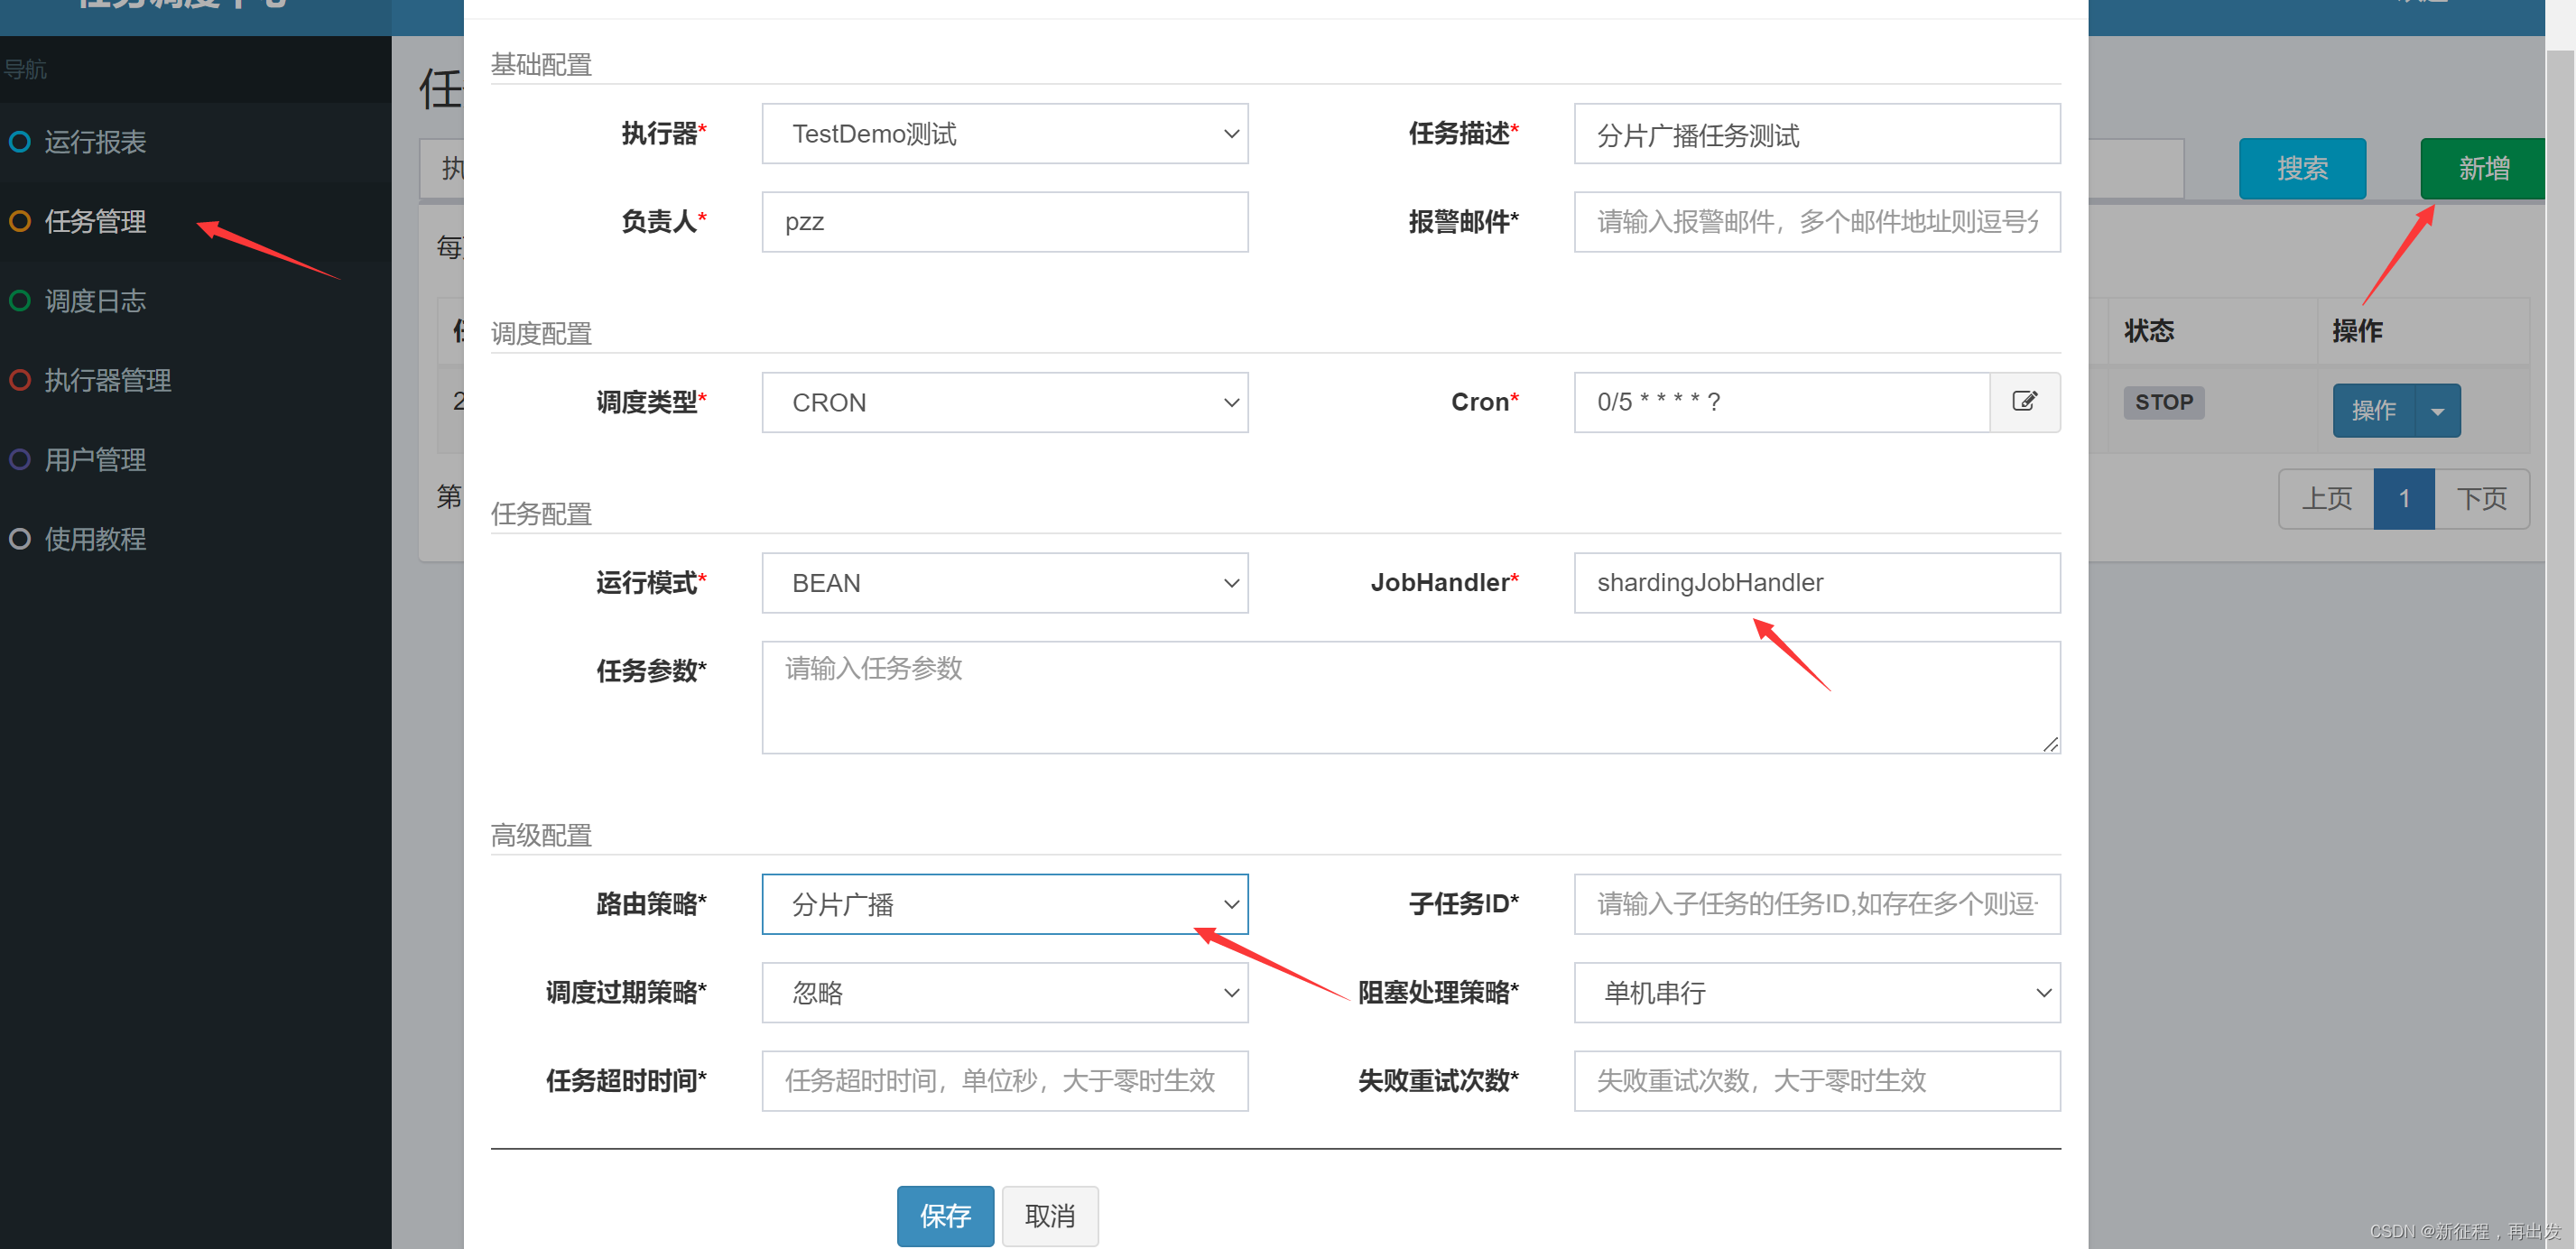Open 任务管理 in the sidebar
The height and width of the screenshot is (1249, 2576).
click(x=196, y=221)
